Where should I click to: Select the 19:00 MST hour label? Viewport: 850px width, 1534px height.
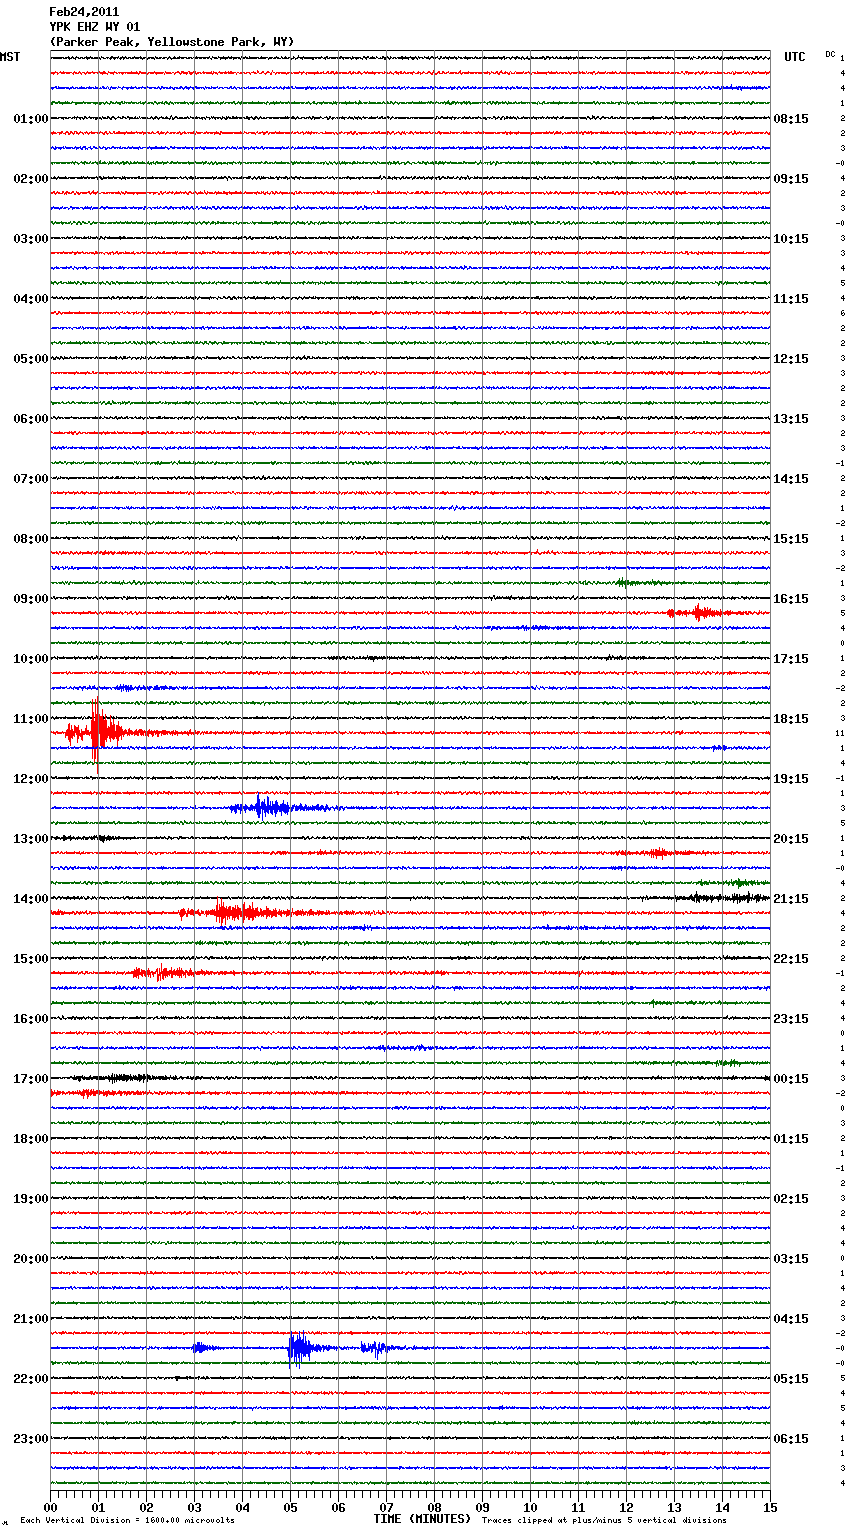(30, 1199)
